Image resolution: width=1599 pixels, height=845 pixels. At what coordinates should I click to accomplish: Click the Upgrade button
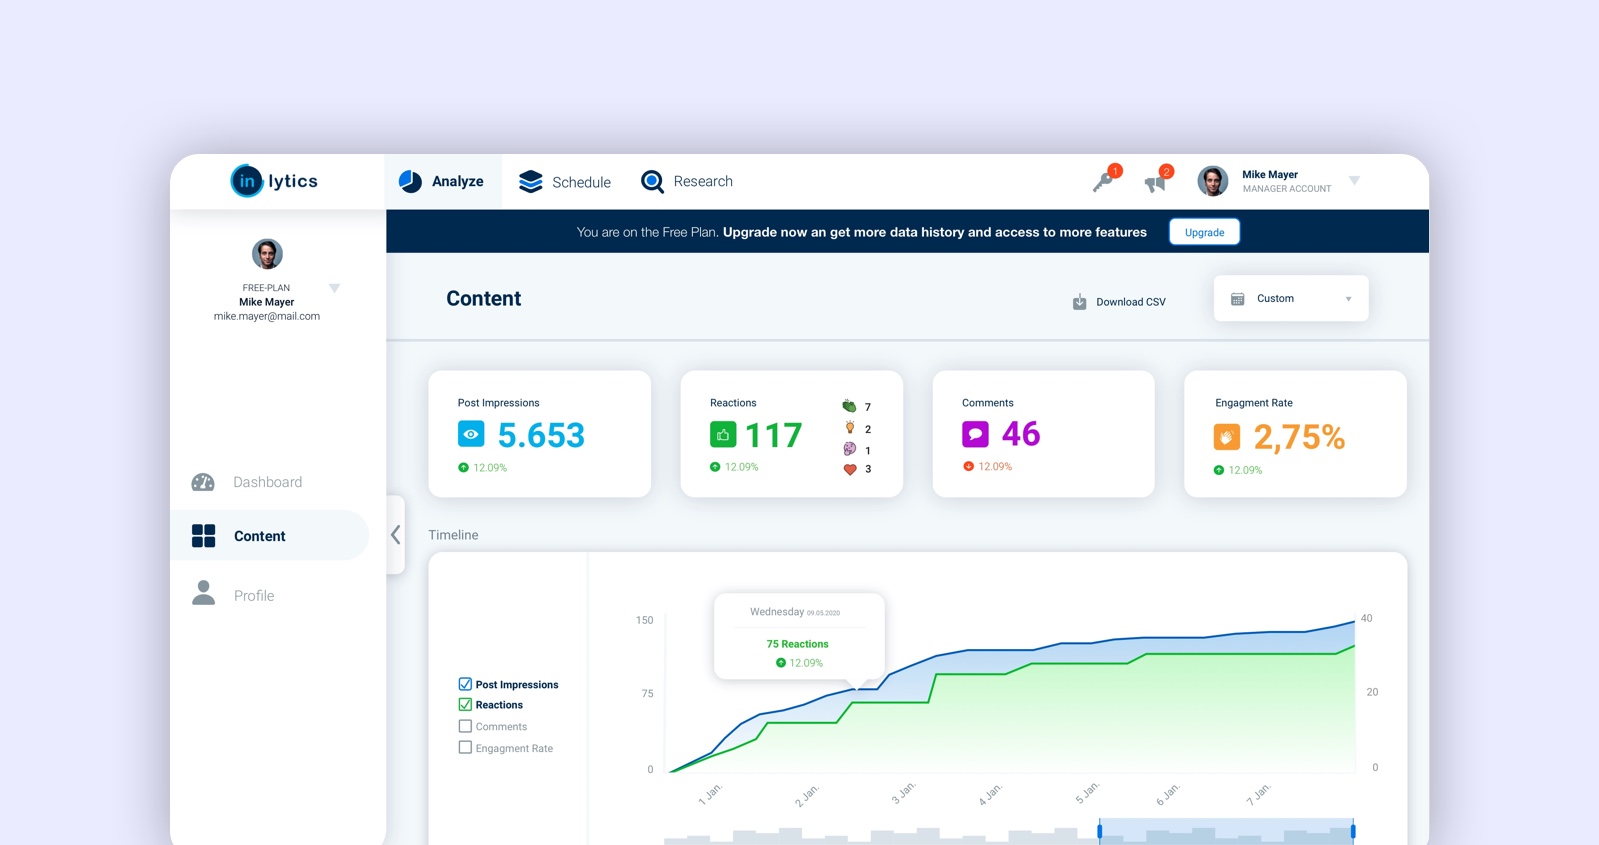point(1204,232)
